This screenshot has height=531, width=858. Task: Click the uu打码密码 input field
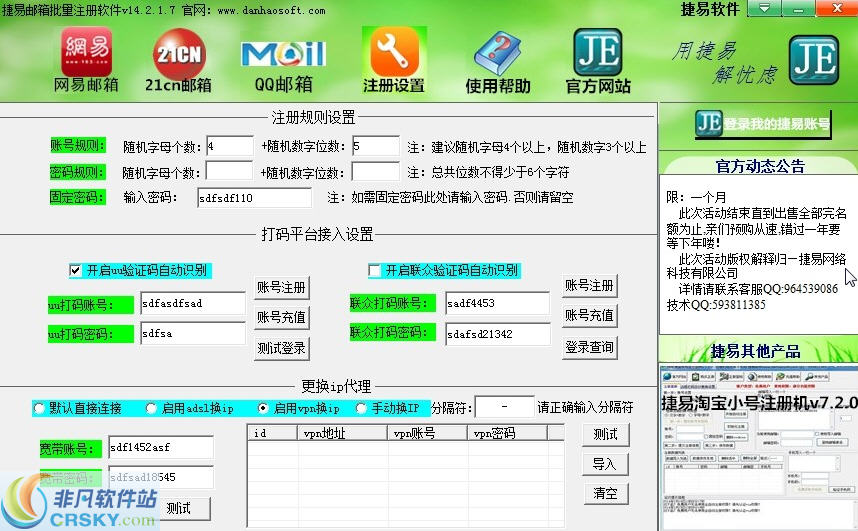(193, 333)
